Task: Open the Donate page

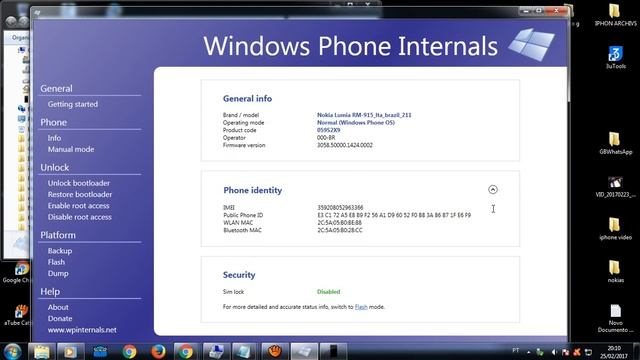Action: pos(60,318)
